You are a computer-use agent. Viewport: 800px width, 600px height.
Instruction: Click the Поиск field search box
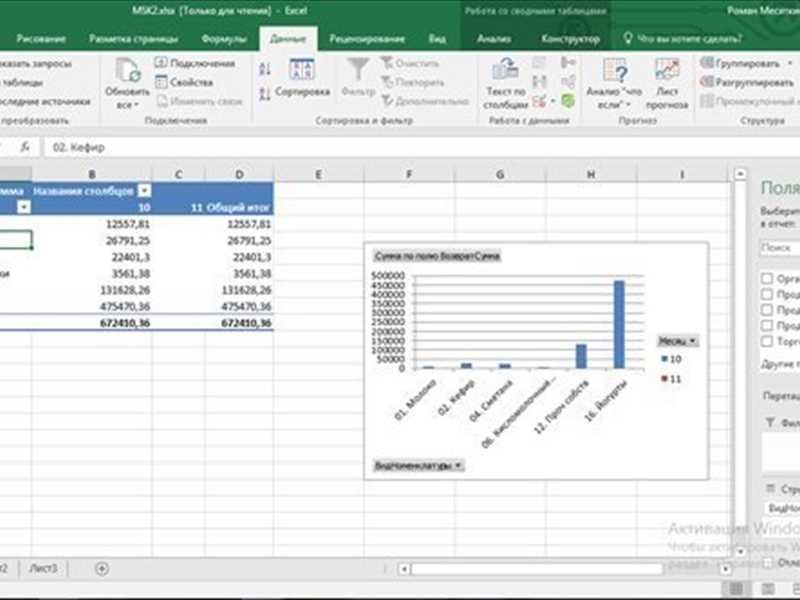780,247
